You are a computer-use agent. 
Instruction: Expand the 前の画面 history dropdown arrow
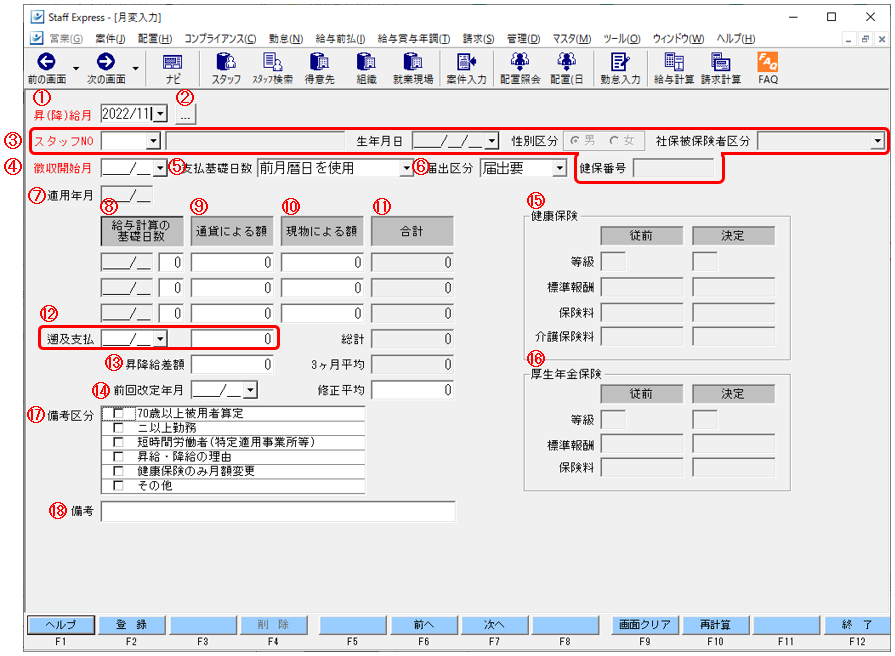point(76,69)
